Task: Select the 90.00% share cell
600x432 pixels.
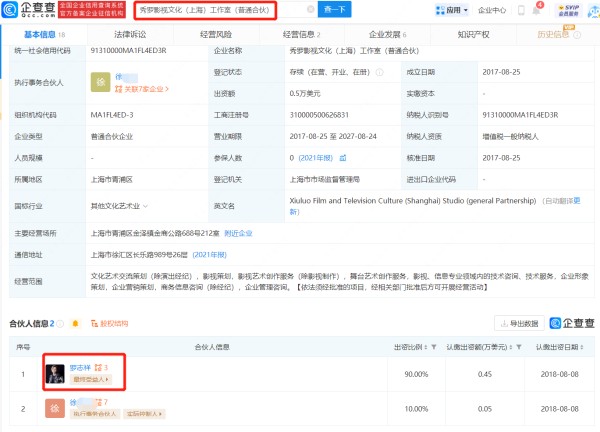Action: click(416, 374)
